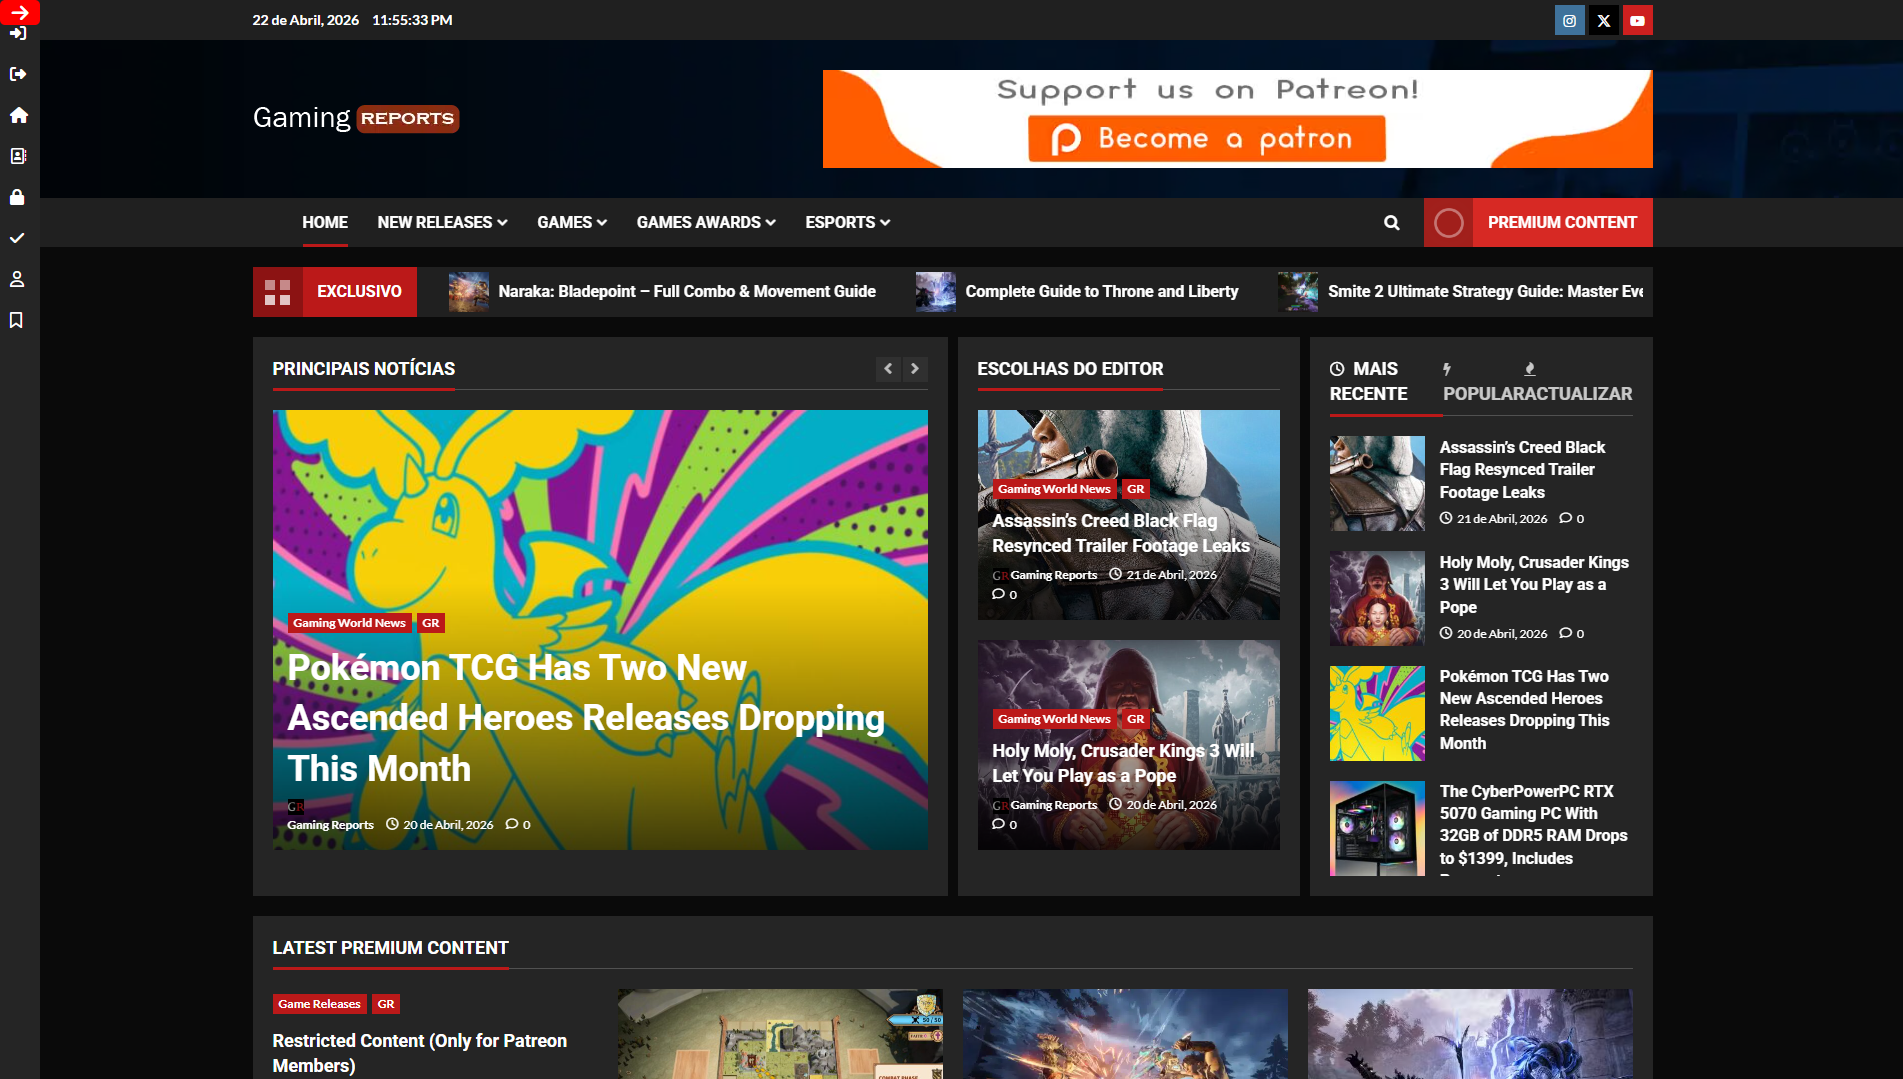1903x1079 pixels.
Task: Switch to the Actualizar tab
Action: pyautogui.click(x=1579, y=383)
